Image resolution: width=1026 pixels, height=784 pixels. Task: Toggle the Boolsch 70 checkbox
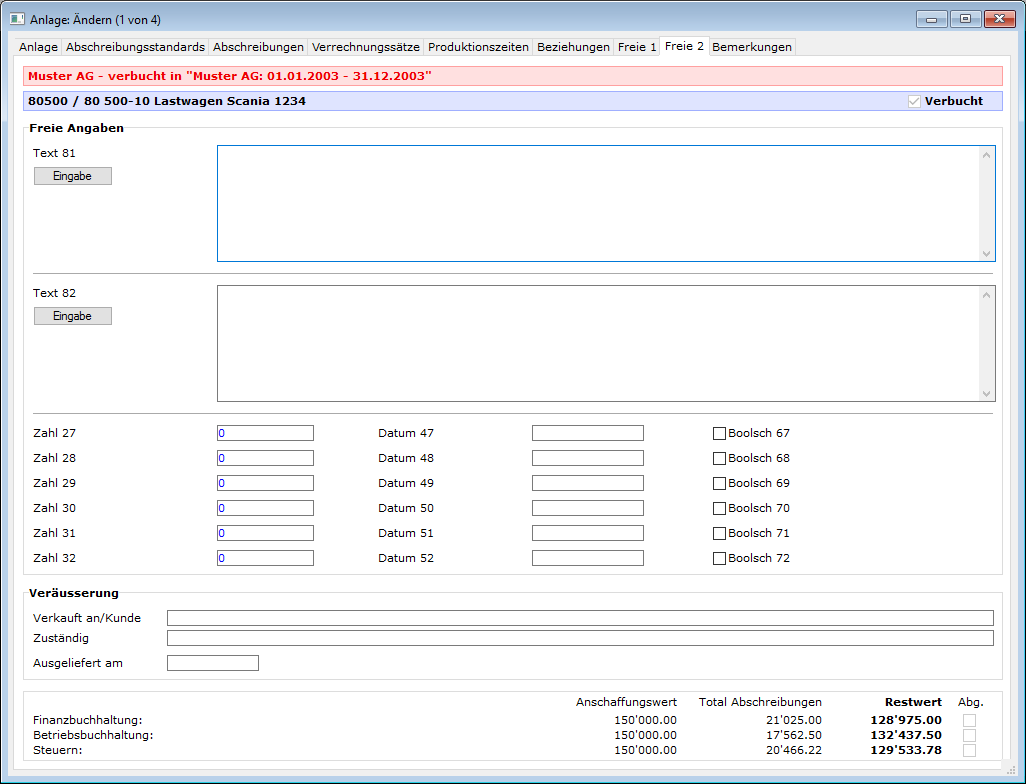(x=719, y=508)
